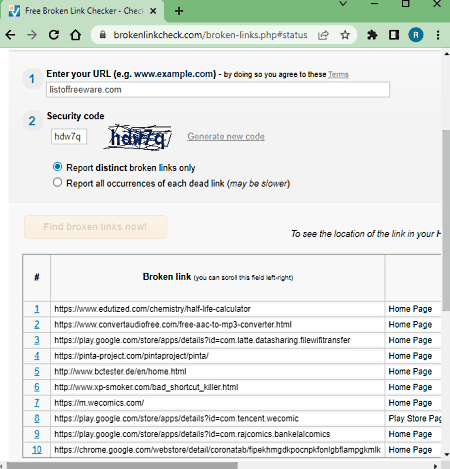Open the Extensions puzzle icon
450x469 pixels.
coord(372,35)
